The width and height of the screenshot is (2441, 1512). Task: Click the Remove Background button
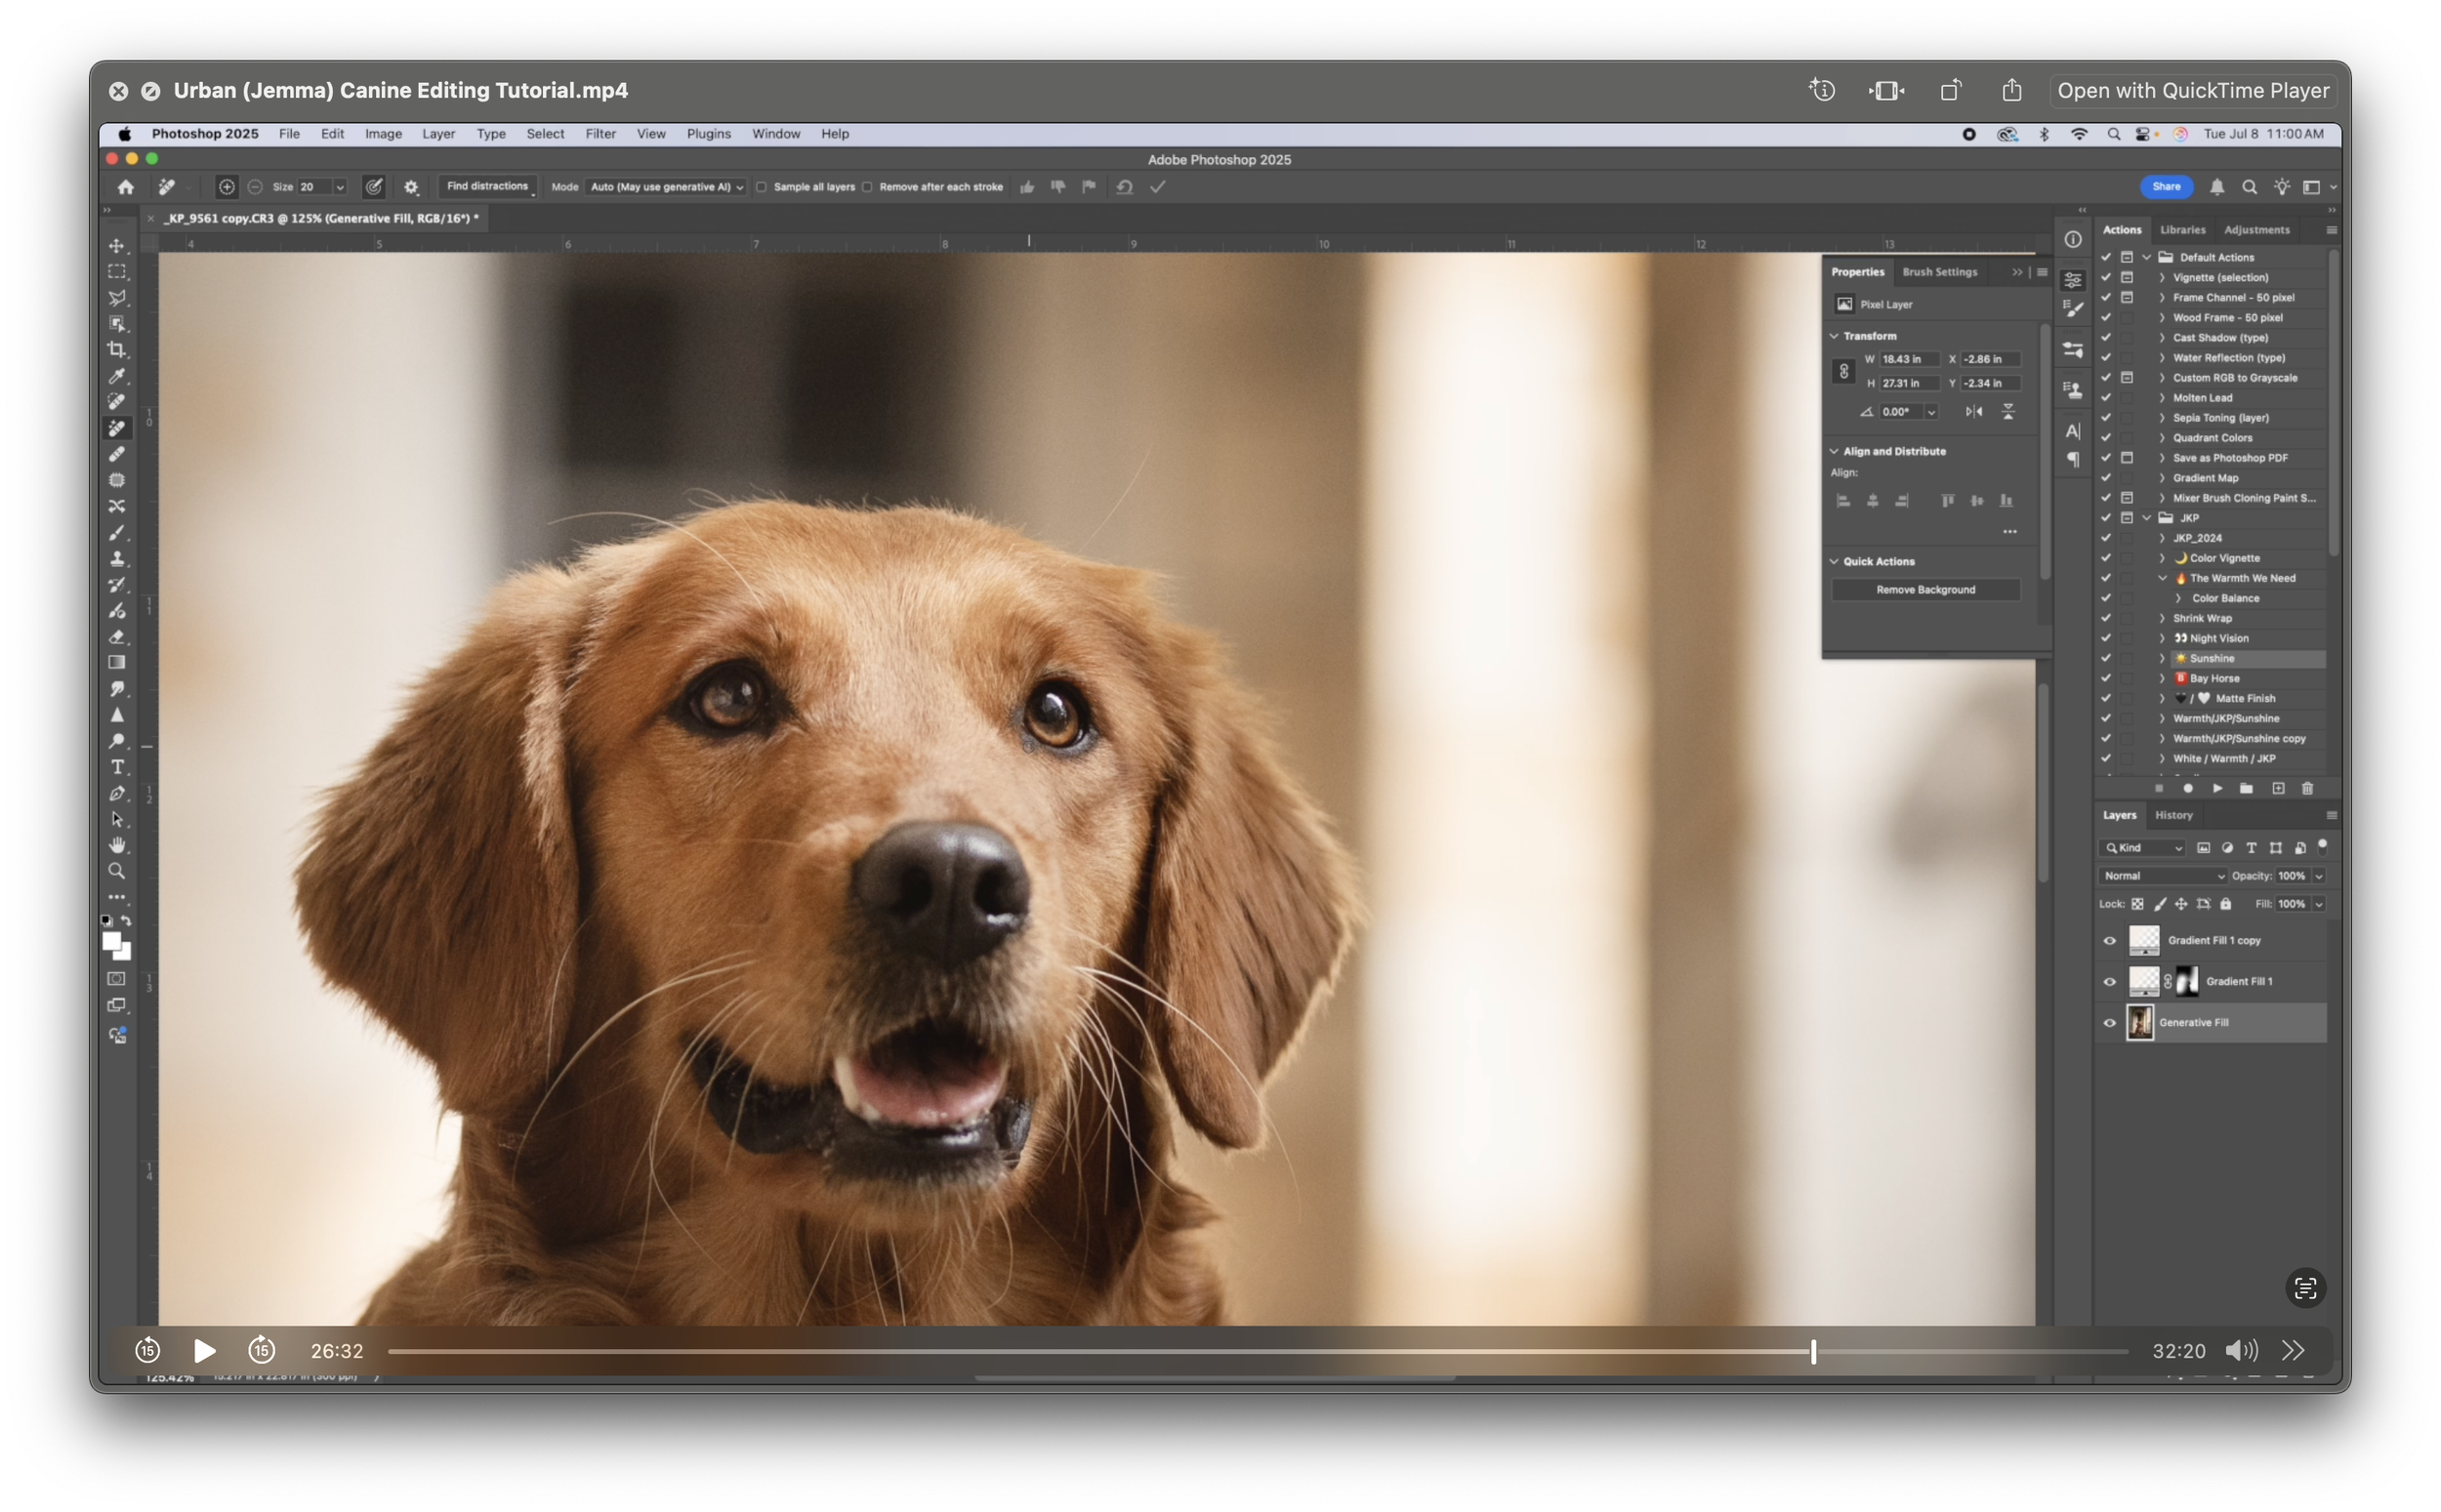pos(1925,590)
